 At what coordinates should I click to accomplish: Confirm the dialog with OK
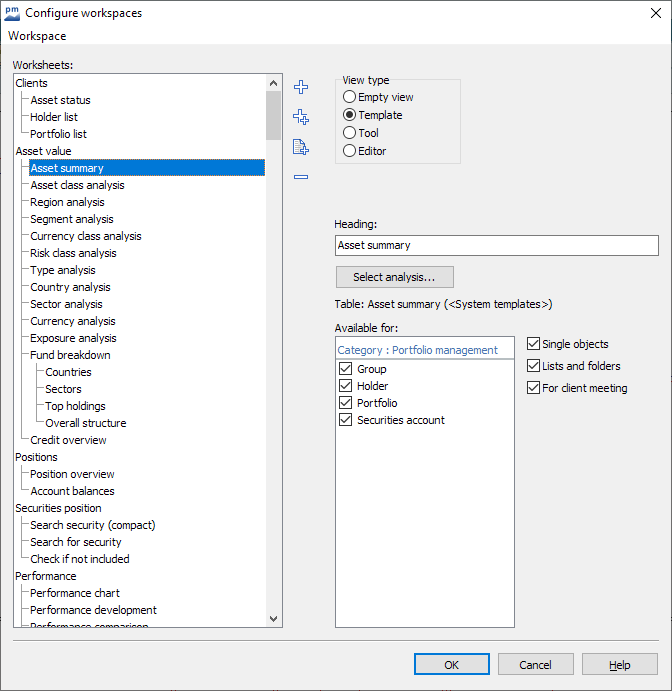452,665
